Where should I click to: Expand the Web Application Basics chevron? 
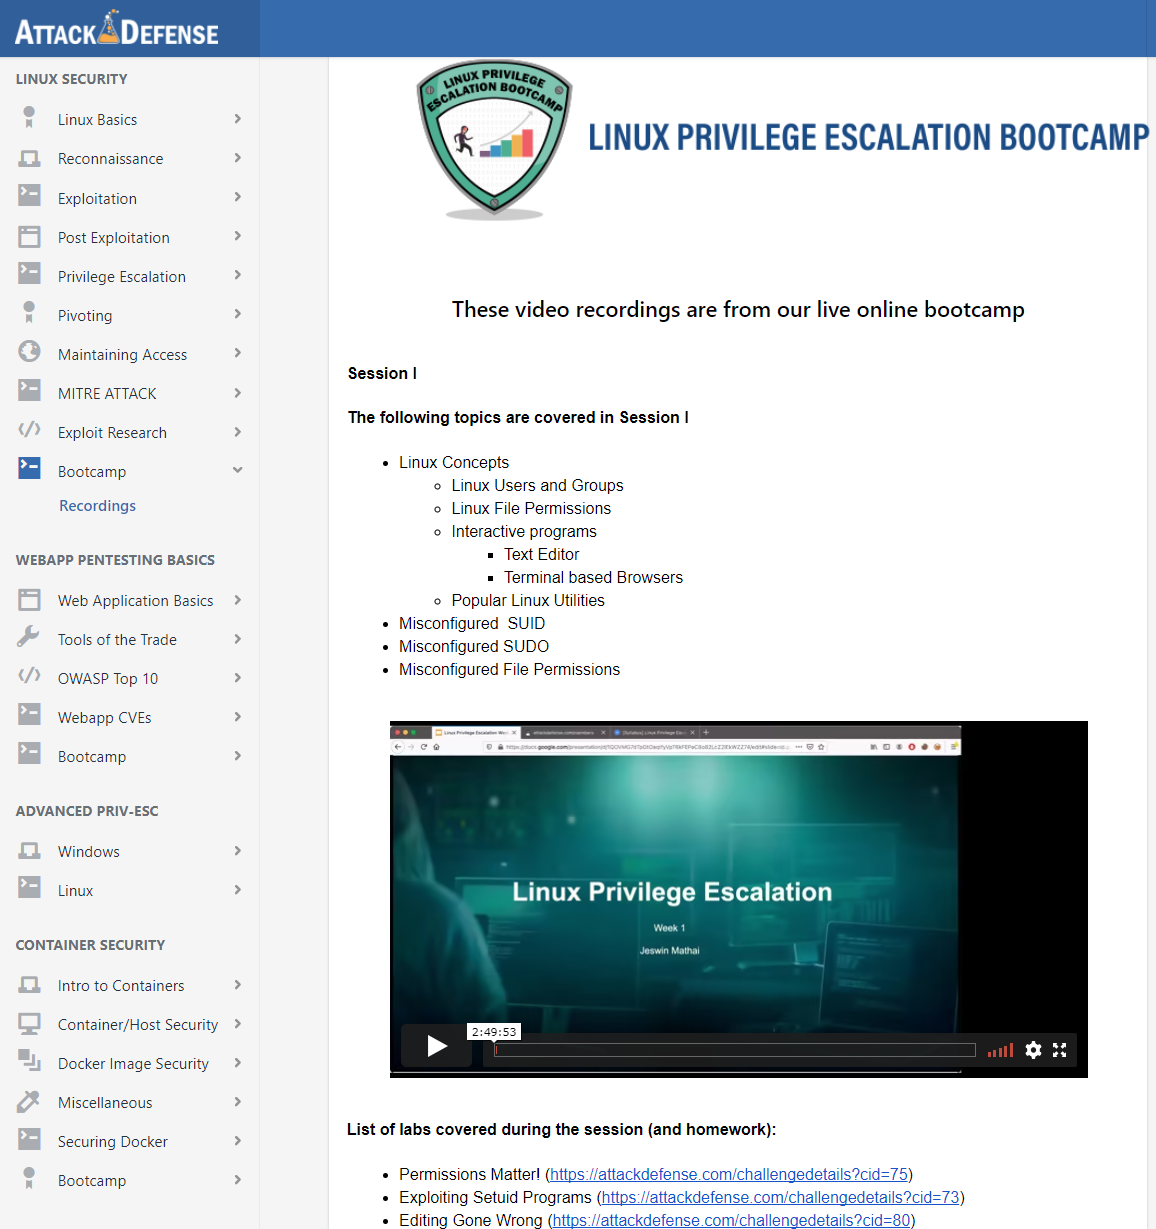(238, 600)
